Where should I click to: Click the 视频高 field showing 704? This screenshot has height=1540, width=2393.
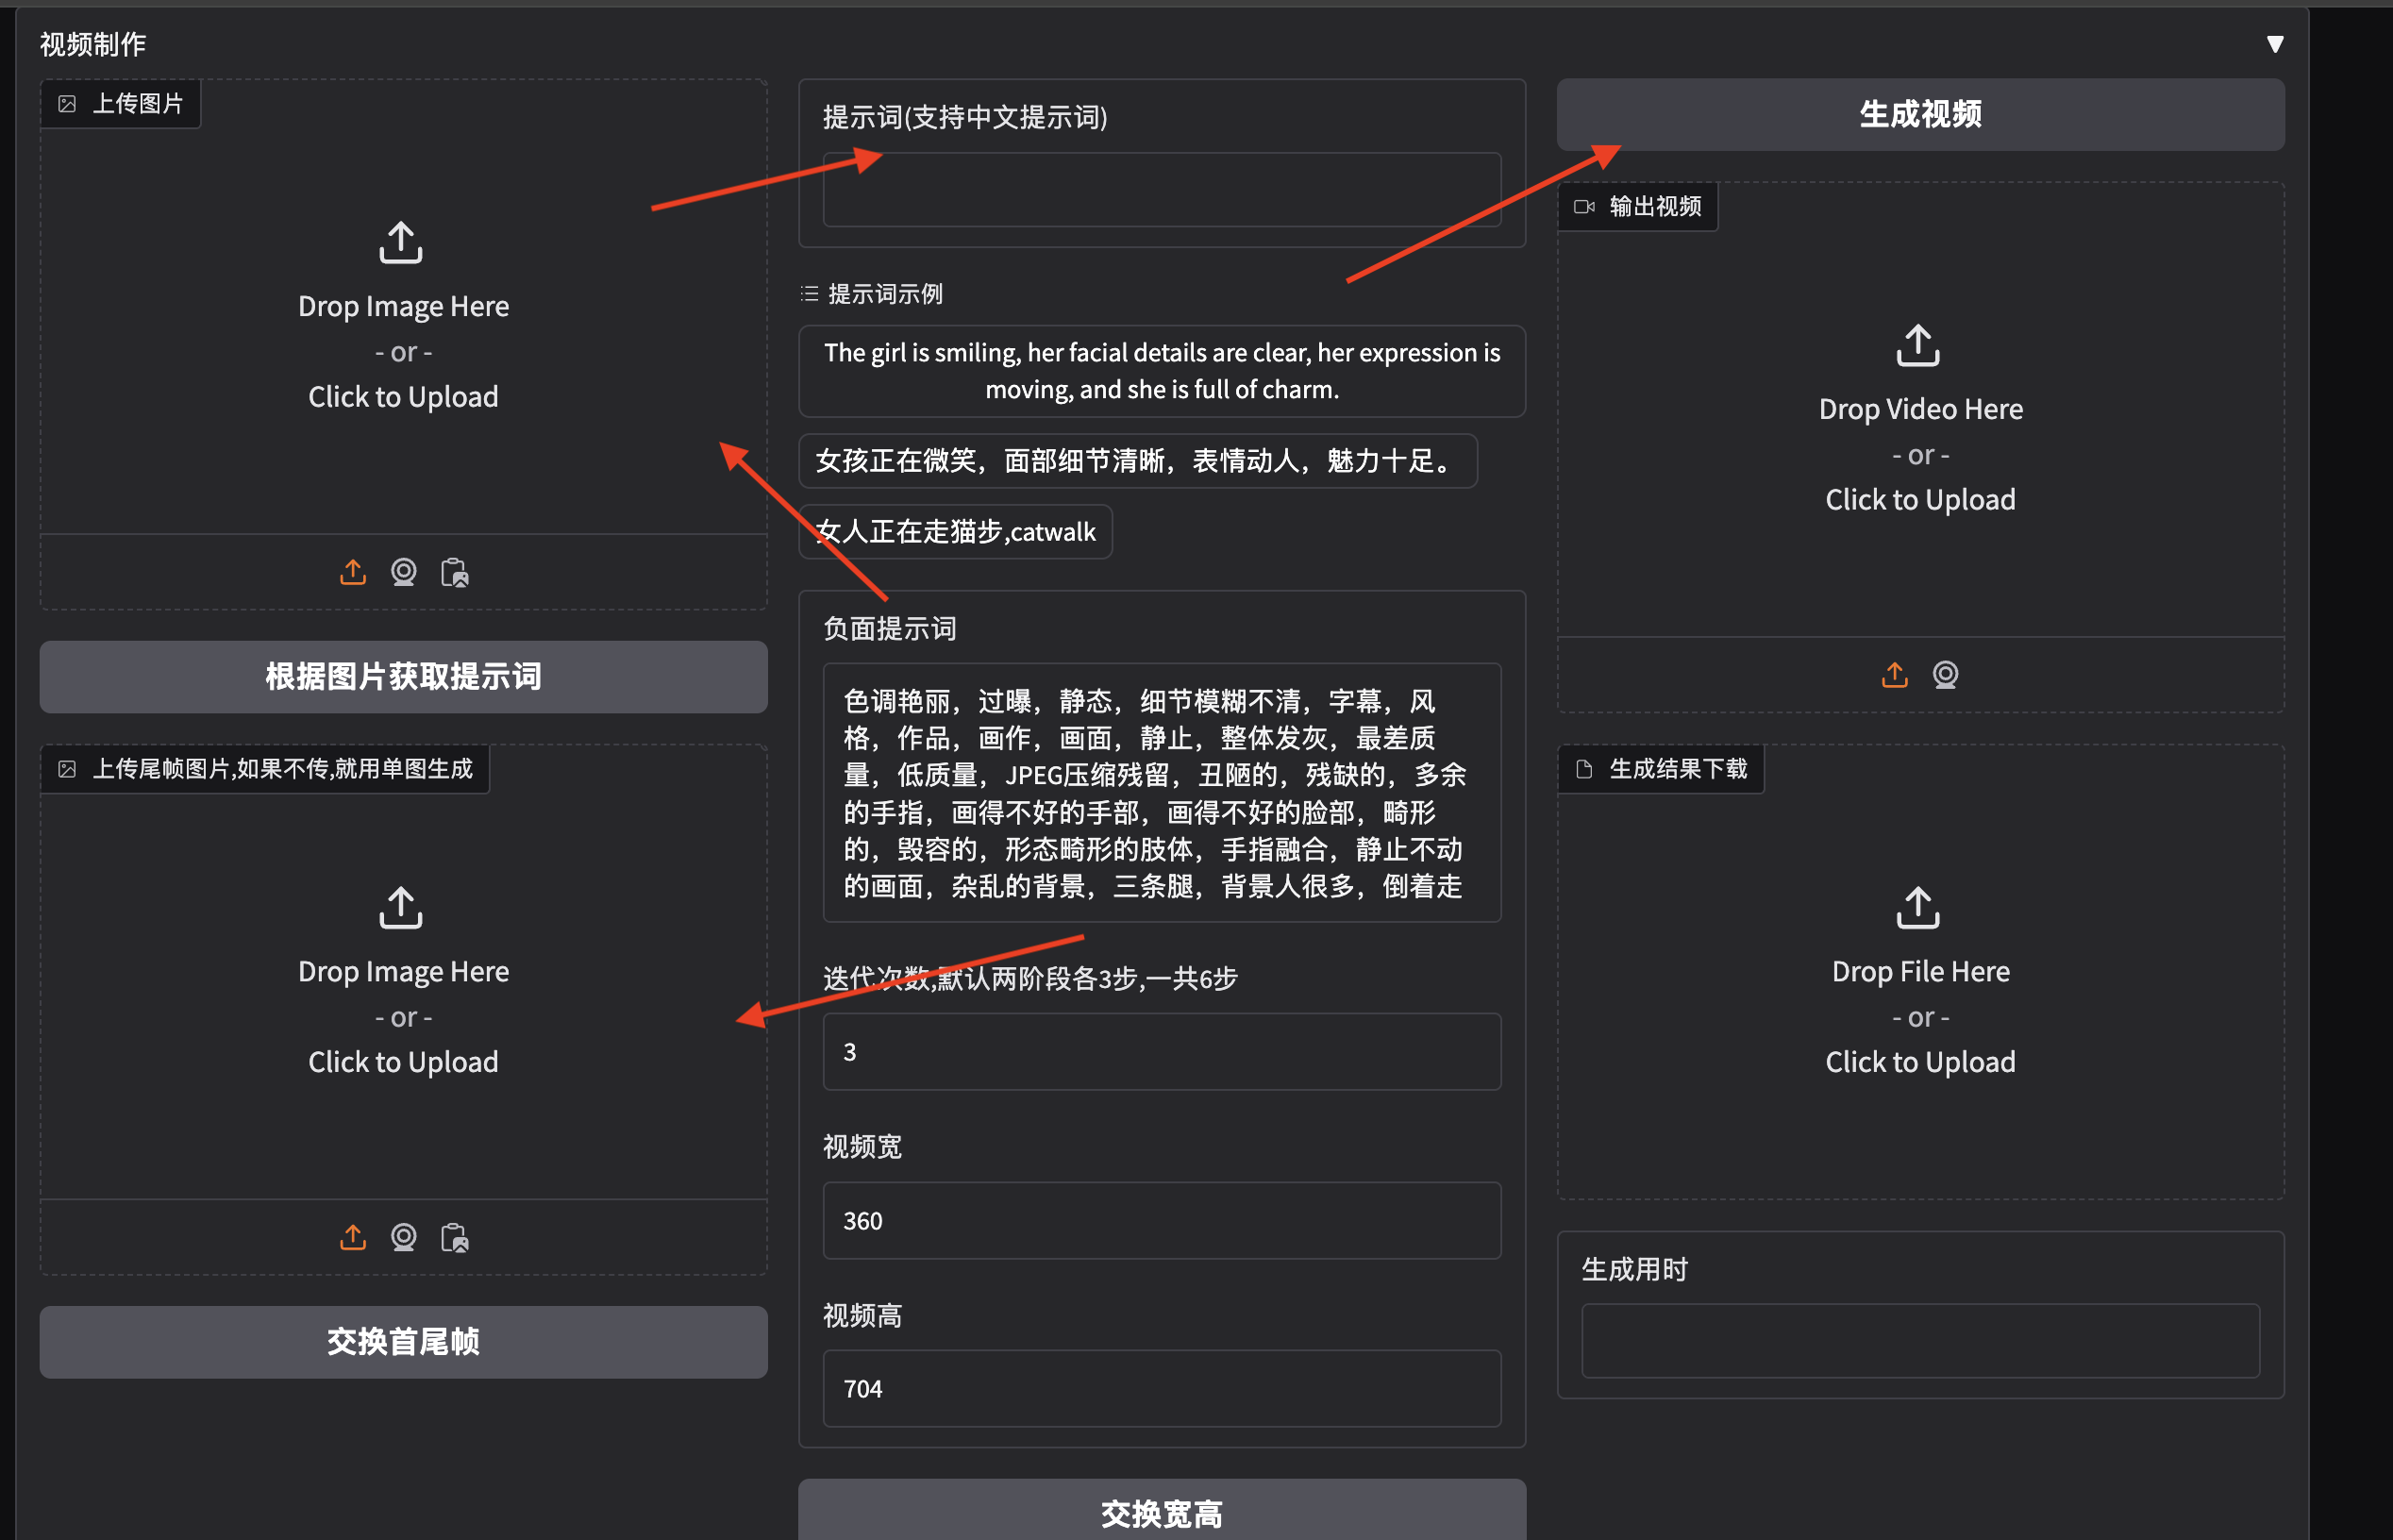(x=1161, y=1389)
